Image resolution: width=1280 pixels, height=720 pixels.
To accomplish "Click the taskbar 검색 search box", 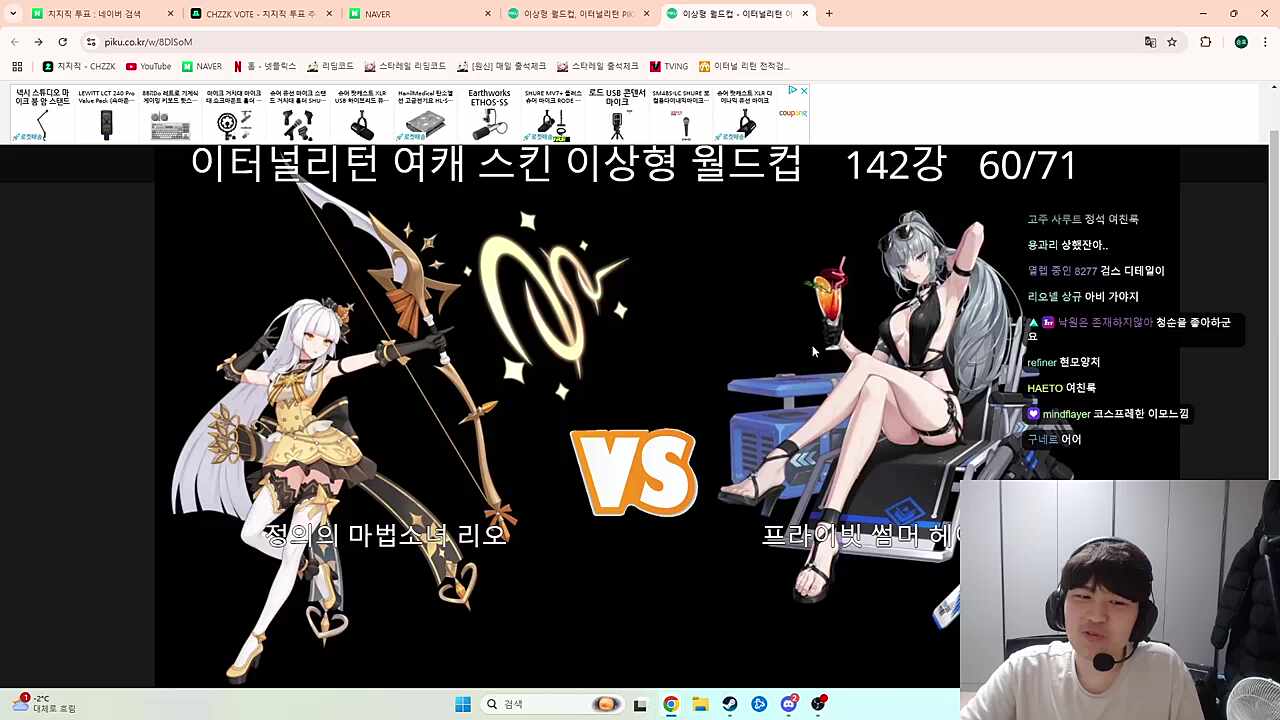I will pos(550,704).
